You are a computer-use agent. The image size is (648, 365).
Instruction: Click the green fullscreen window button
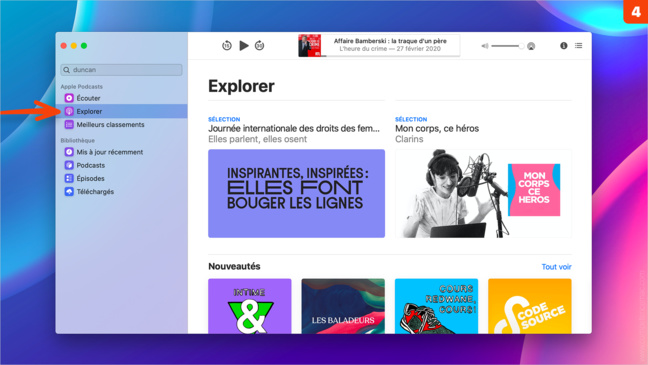(84, 46)
